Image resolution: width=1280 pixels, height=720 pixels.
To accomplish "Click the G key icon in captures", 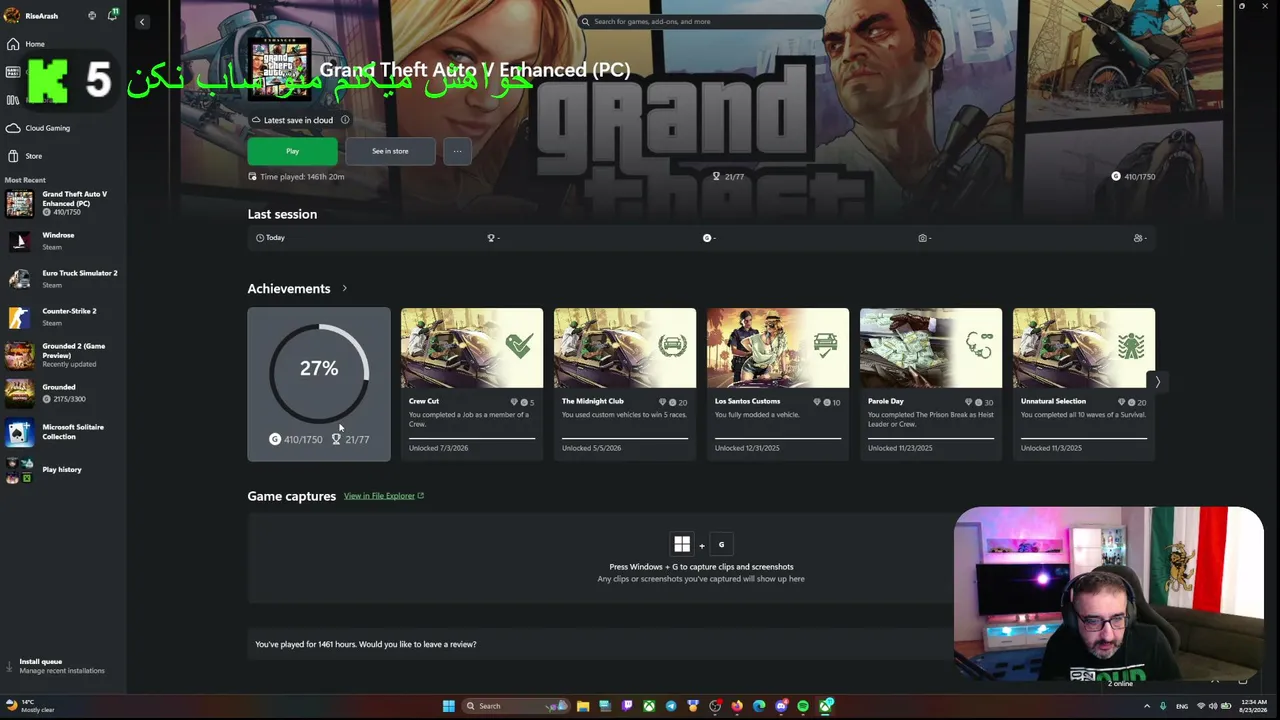I will click(721, 544).
